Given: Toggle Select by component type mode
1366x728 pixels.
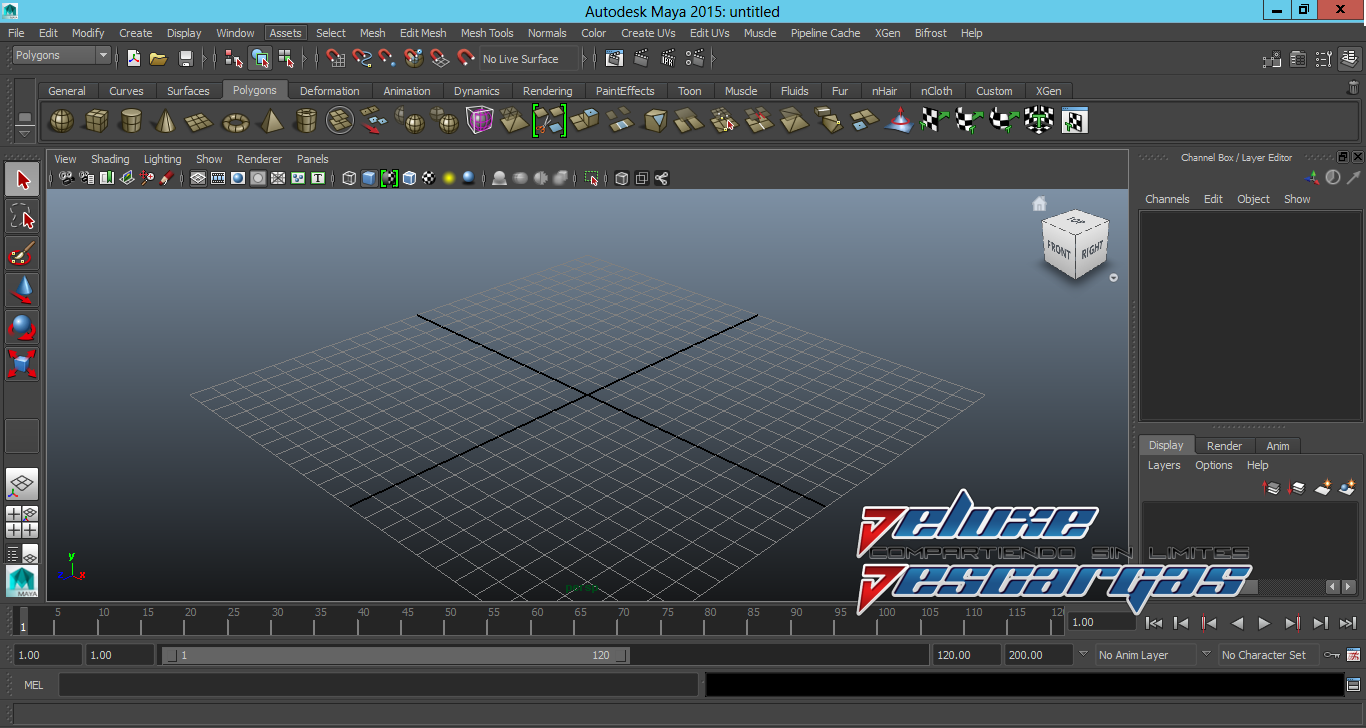Looking at the screenshot, I should point(286,59).
